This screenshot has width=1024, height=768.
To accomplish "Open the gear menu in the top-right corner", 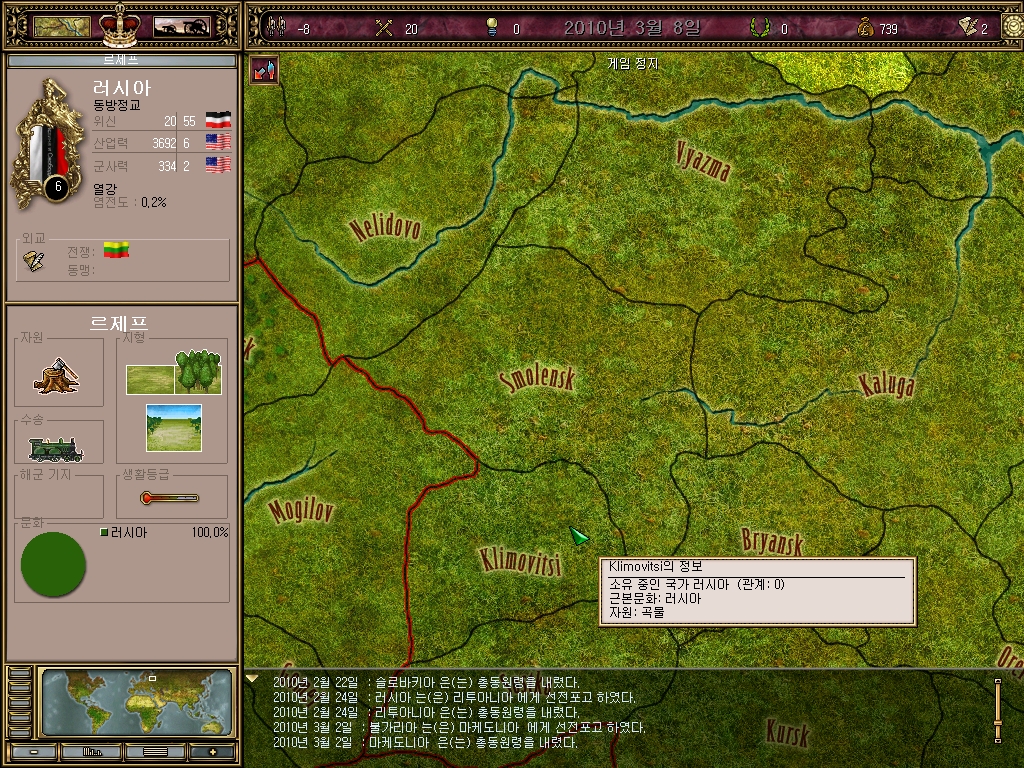I will tap(1013, 27).
